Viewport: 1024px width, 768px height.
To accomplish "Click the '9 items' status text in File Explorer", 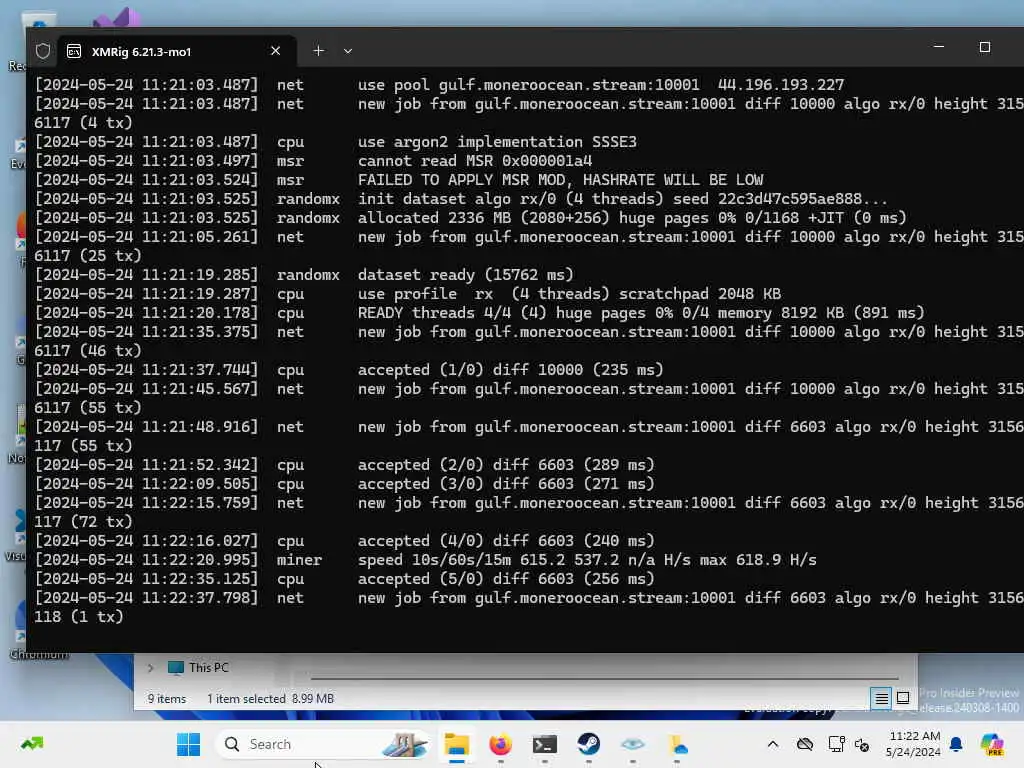I will (167, 699).
